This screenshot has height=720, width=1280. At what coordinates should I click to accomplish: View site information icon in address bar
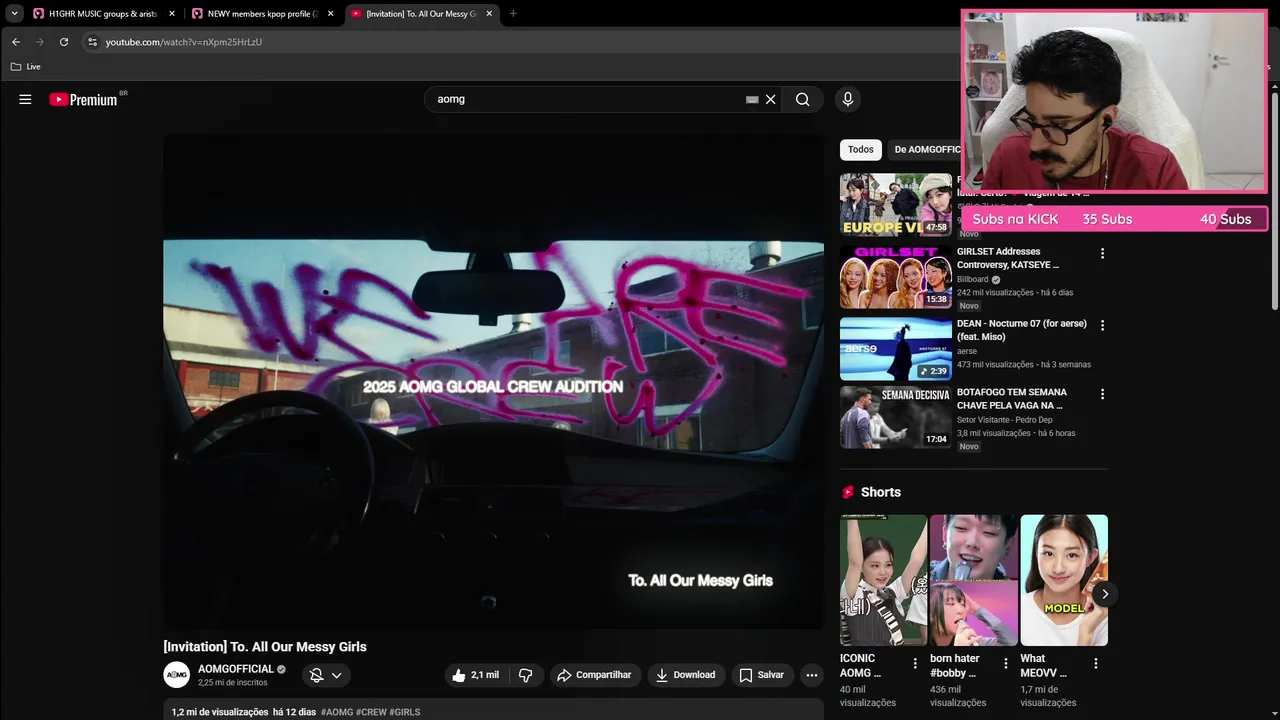coord(92,42)
